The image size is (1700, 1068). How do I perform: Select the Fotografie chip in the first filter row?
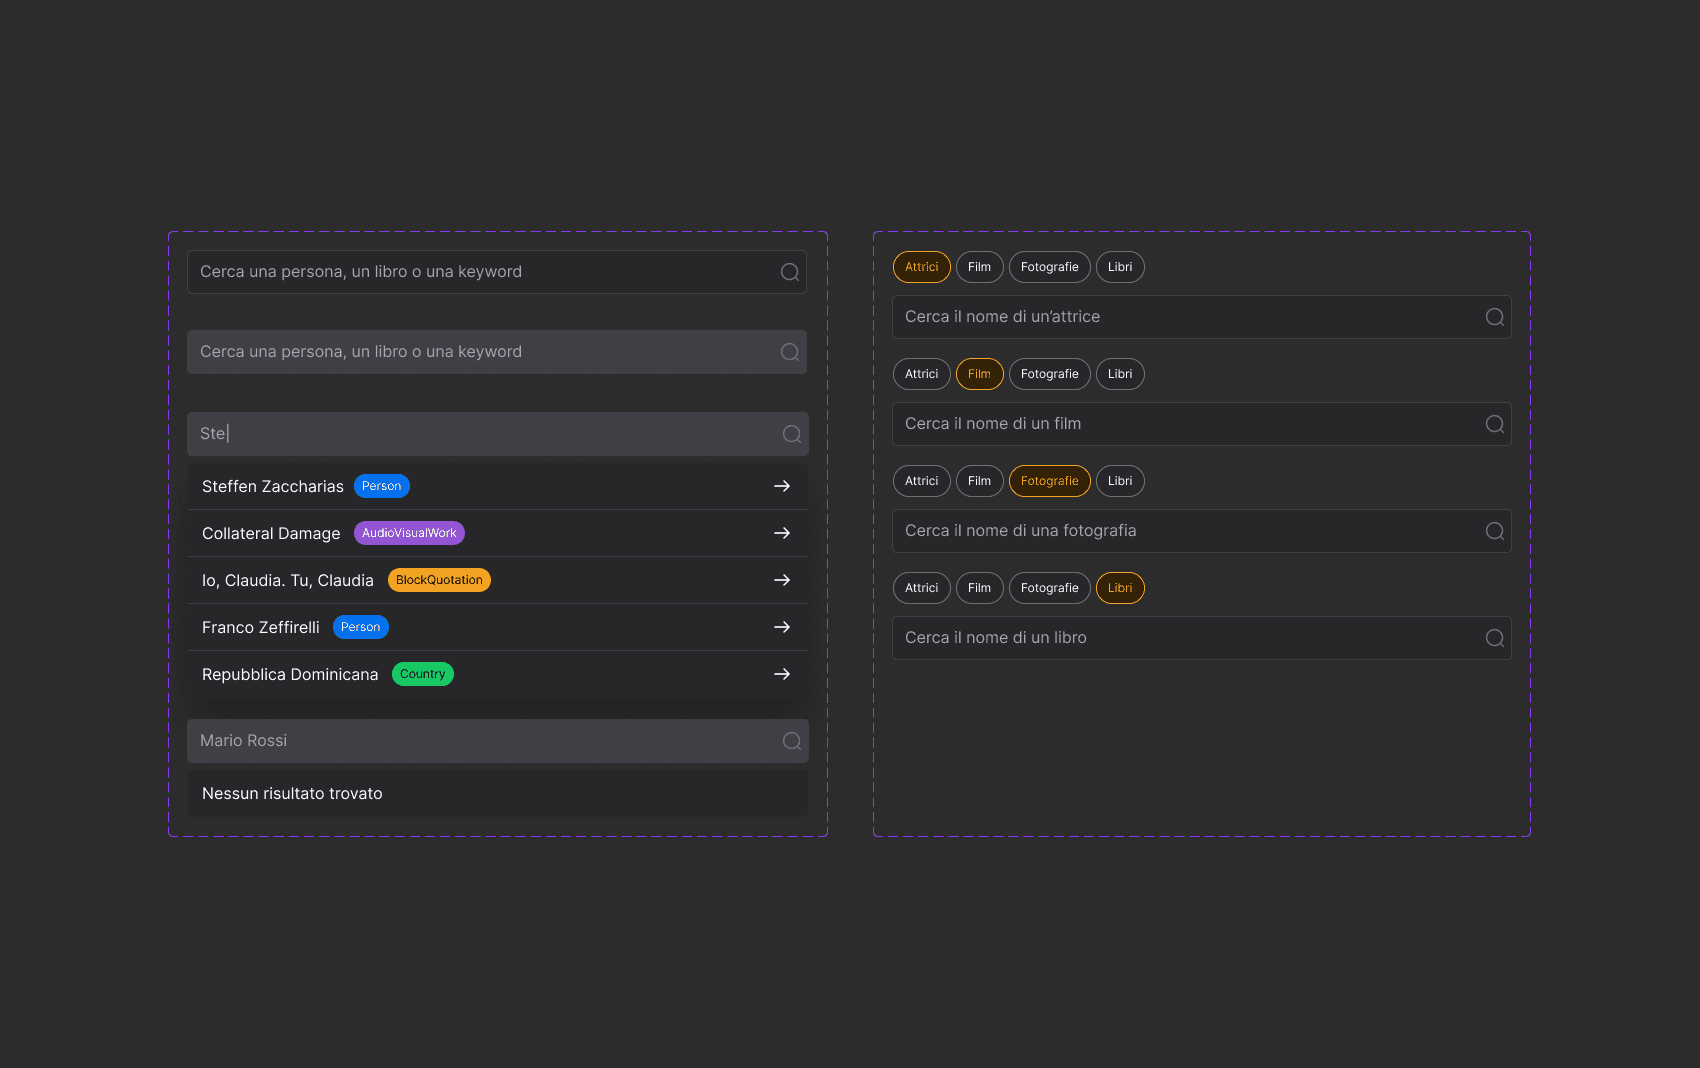pyautogui.click(x=1050, y=267)
